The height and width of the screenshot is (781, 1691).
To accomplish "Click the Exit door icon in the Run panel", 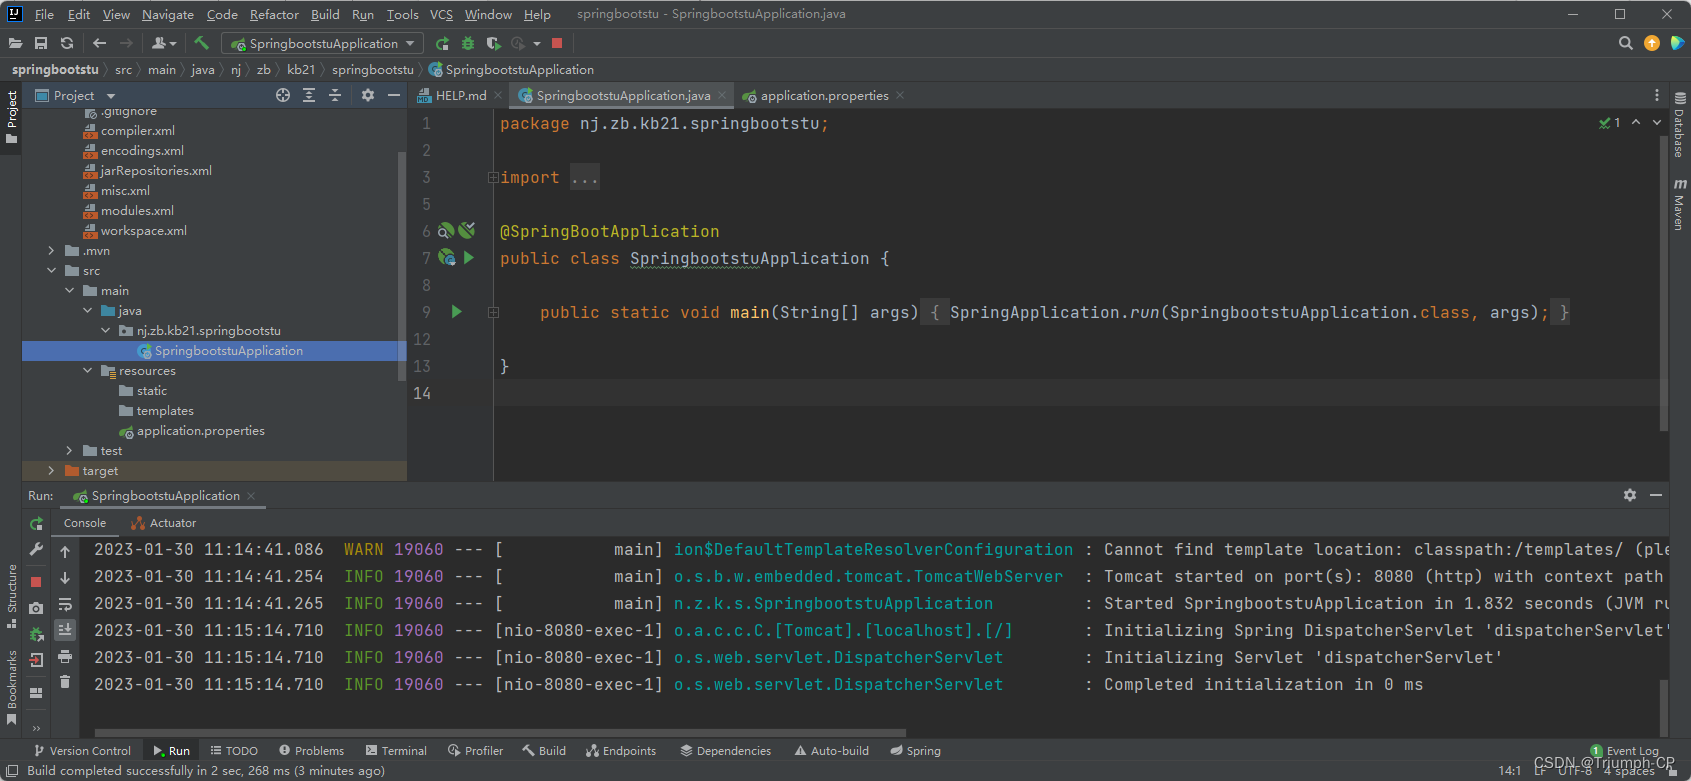I will [36, 660].
